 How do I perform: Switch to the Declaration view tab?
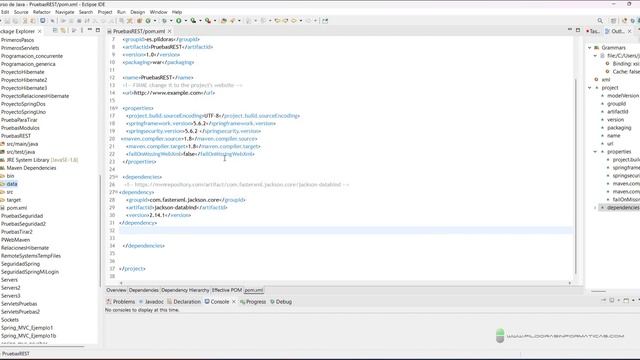coord(184,302)
